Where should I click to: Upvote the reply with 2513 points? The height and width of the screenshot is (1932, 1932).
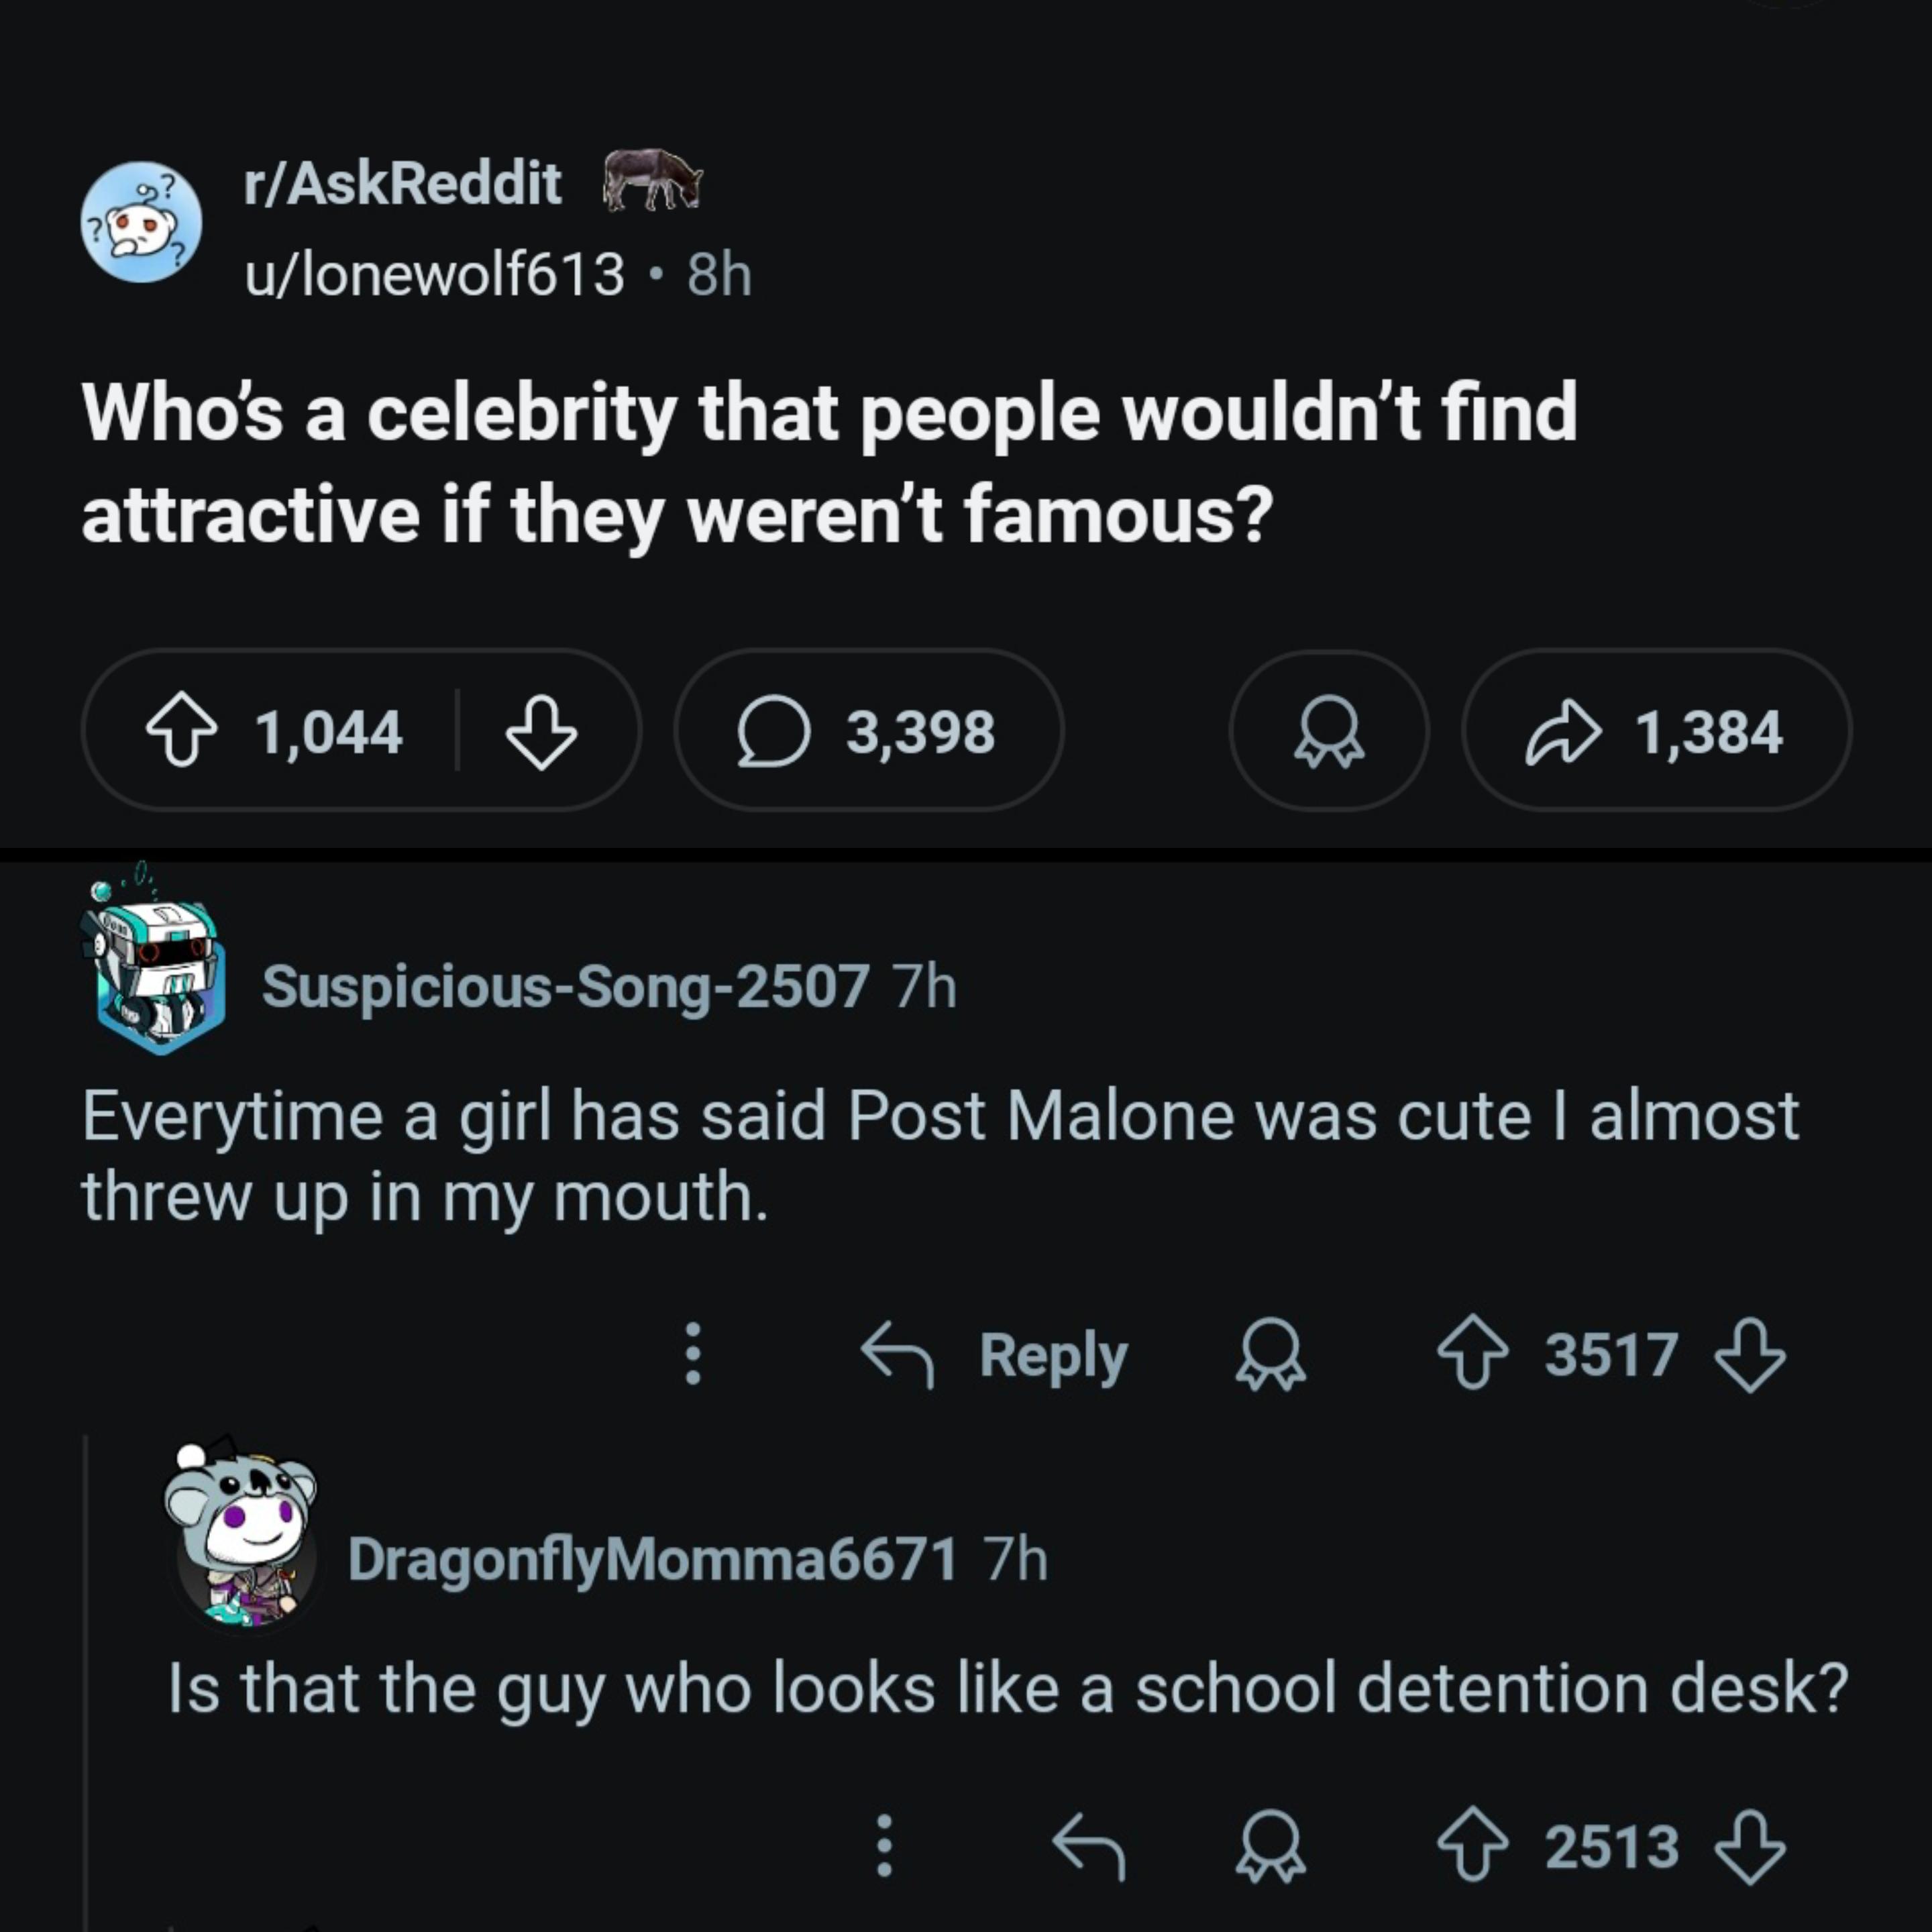[x=1473, y=1846]
